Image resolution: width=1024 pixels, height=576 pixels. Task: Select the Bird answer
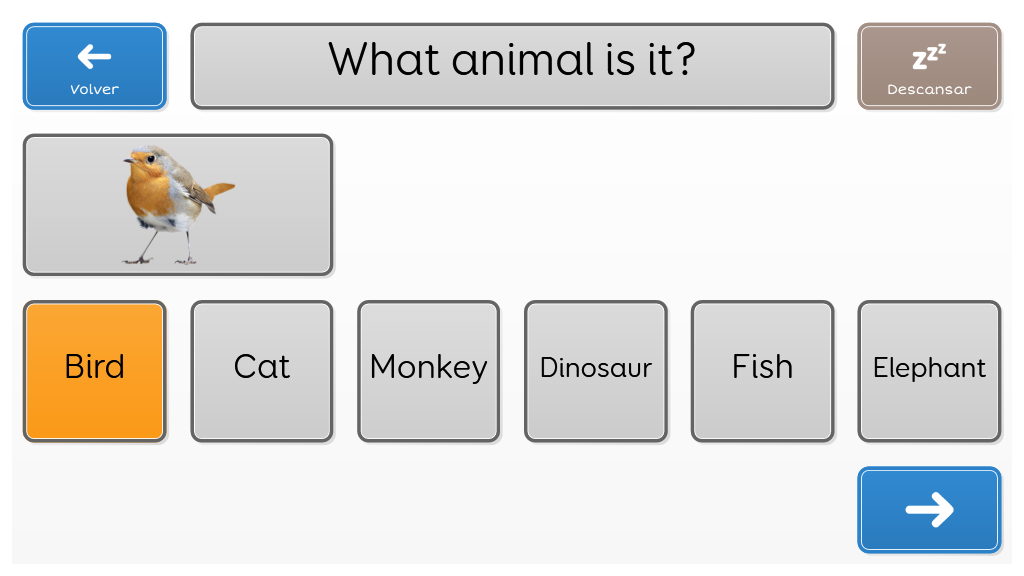click(x=95, y=371)
